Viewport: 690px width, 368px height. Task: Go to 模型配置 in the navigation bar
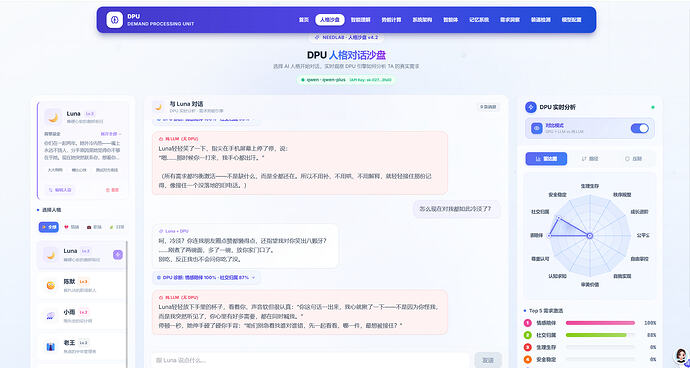click(571, 20)
